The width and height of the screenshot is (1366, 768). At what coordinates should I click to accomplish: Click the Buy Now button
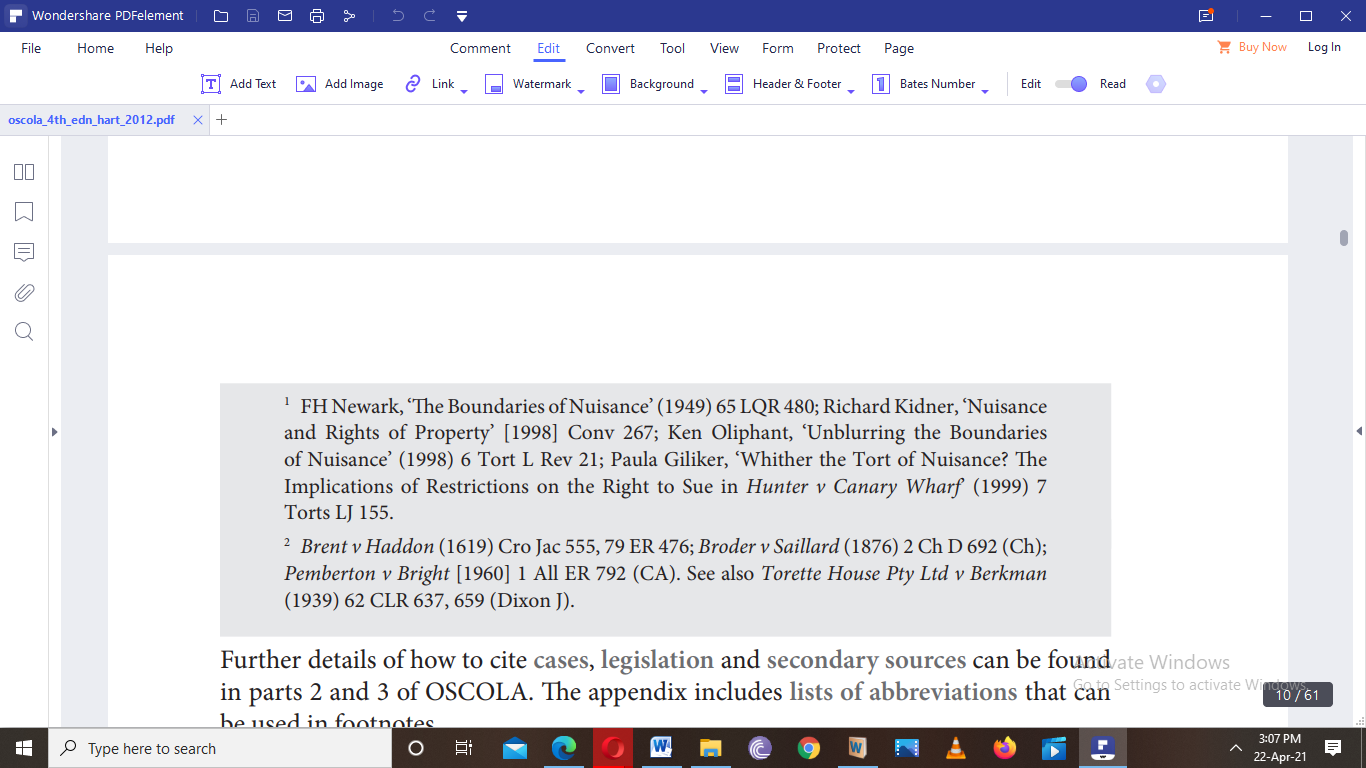pyautogui.click(x=1252, y=47)
